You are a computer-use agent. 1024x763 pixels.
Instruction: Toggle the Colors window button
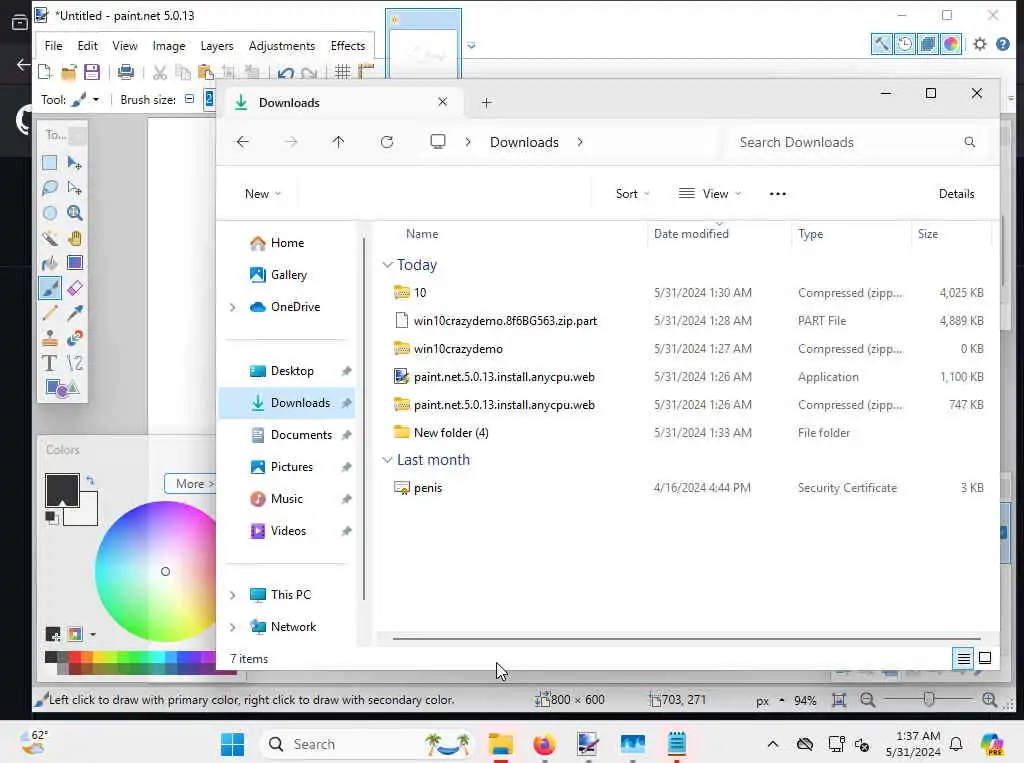point(951,44)
